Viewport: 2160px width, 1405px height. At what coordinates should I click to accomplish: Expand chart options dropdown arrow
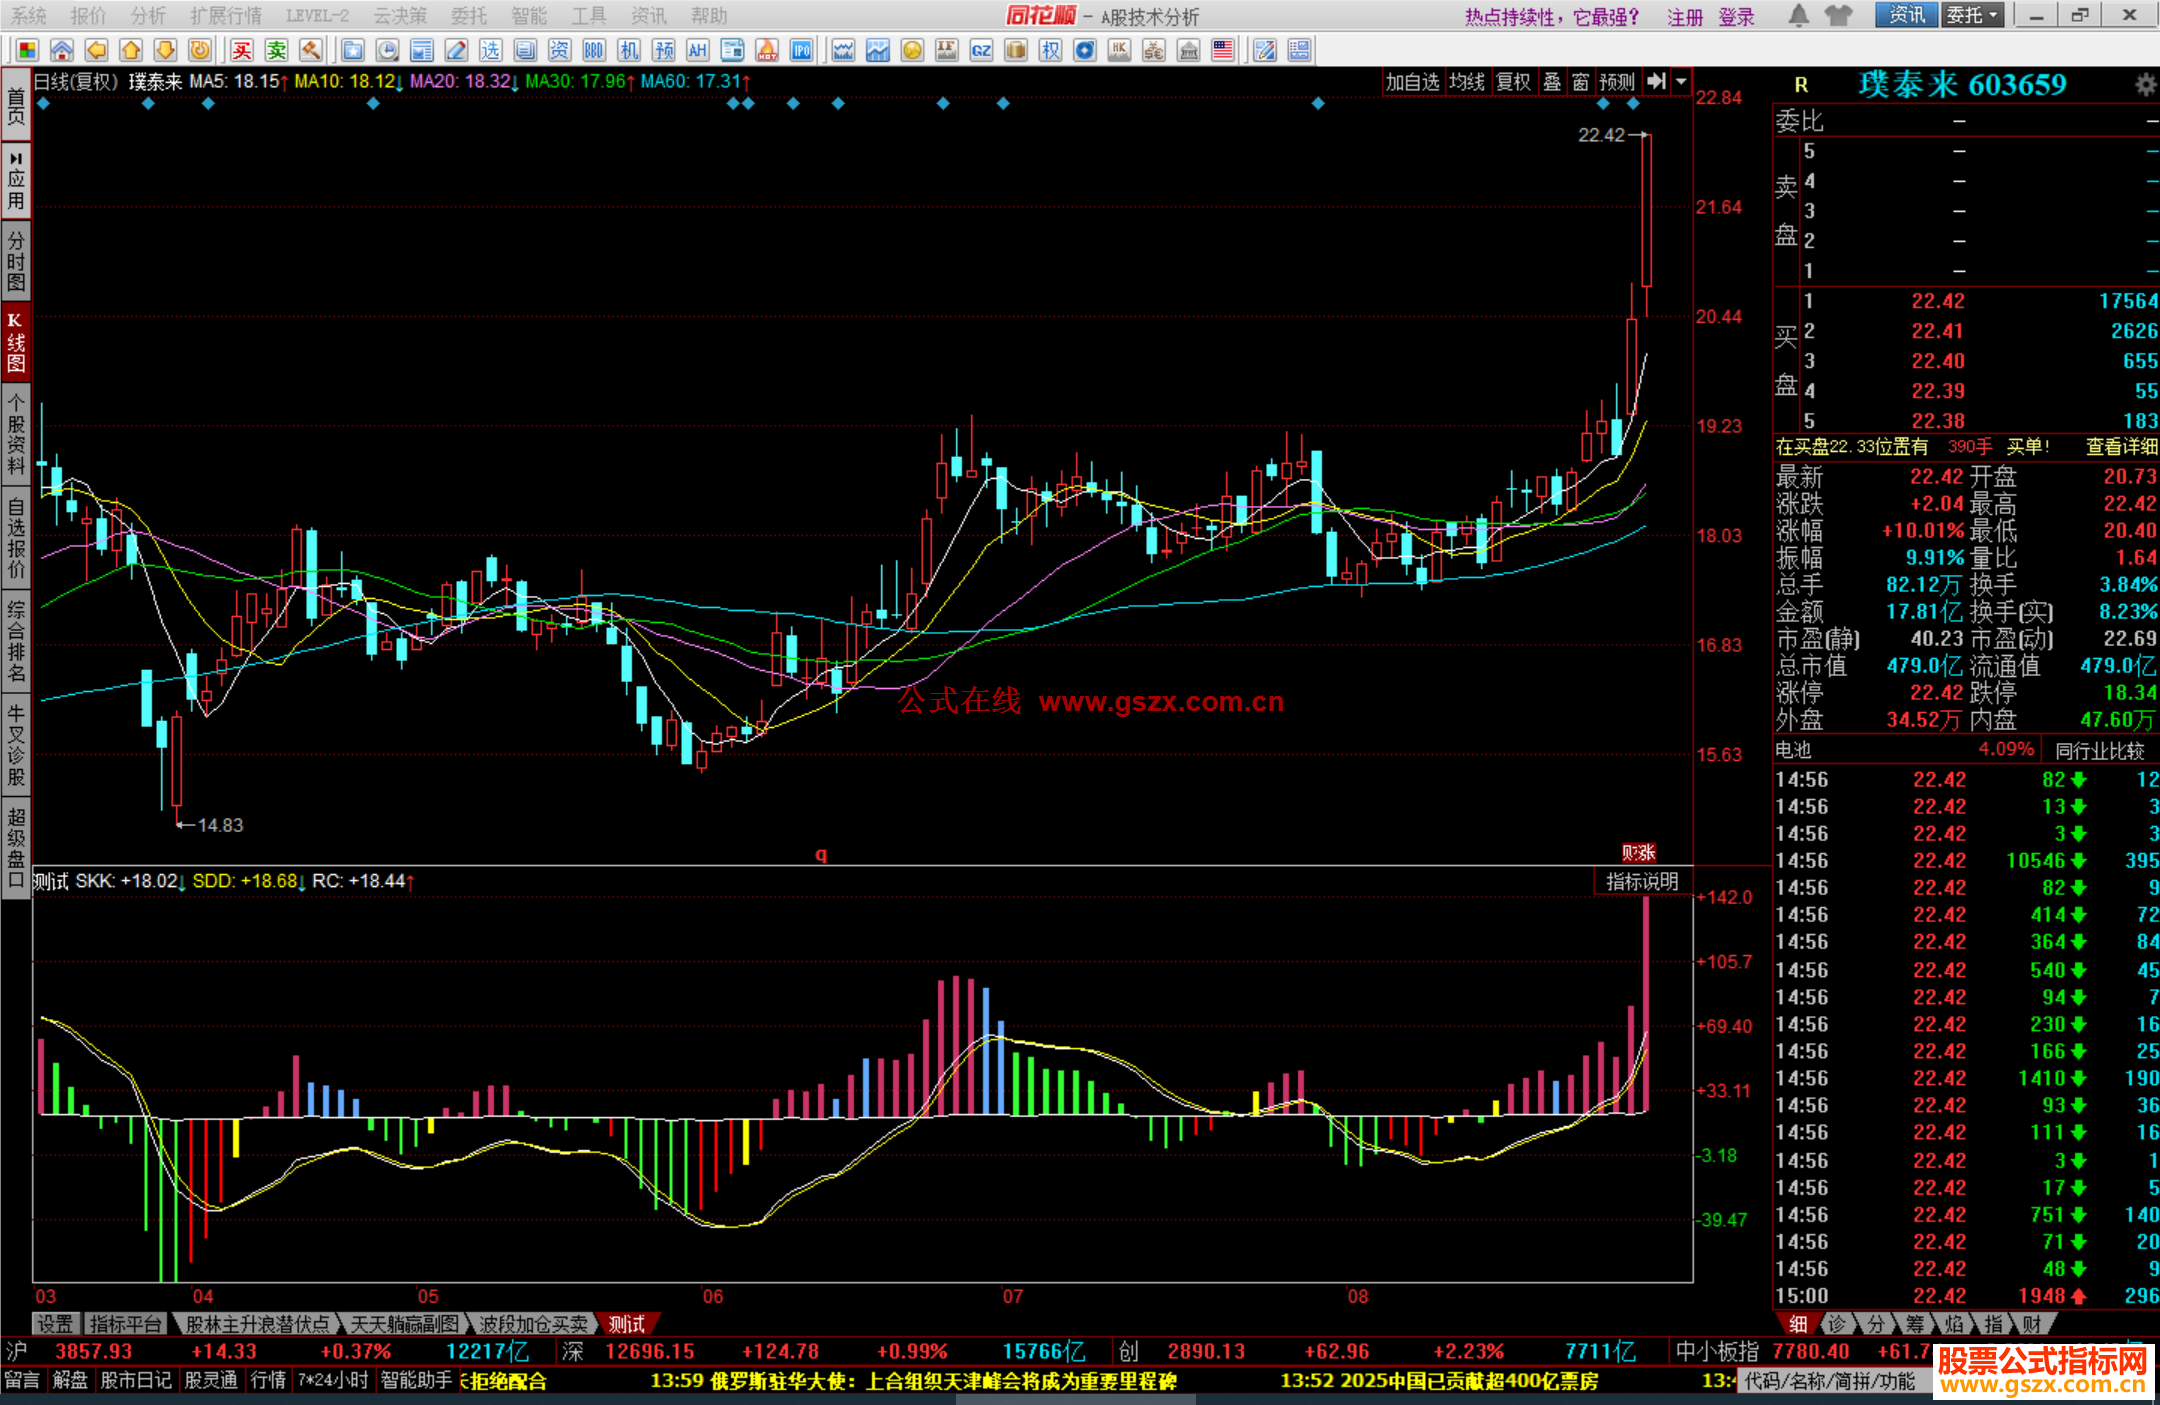[1681, 82]
